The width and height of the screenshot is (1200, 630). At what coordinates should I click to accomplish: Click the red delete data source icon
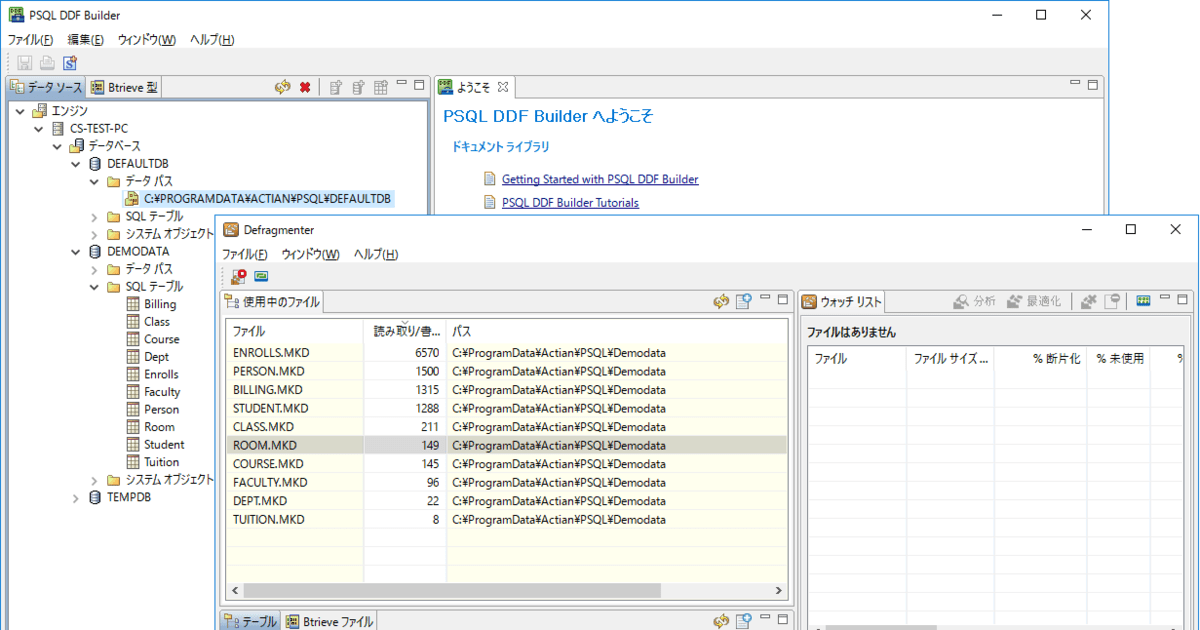303,87
